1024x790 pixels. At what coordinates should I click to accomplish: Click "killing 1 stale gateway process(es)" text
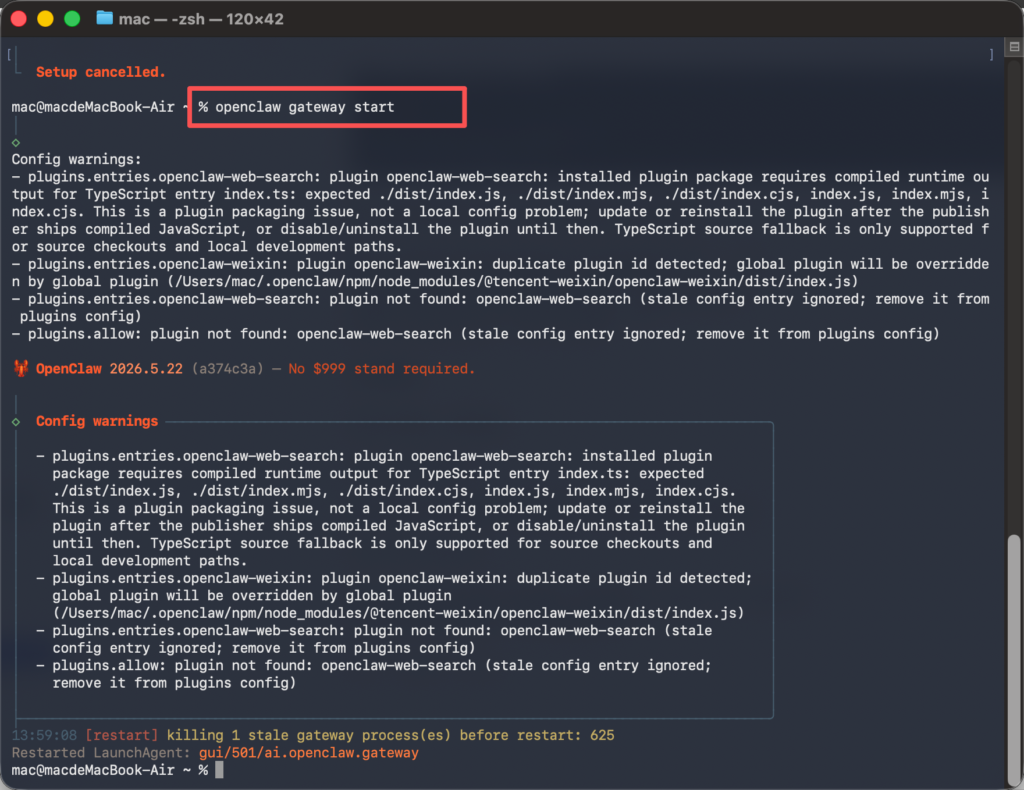point(309,735)
